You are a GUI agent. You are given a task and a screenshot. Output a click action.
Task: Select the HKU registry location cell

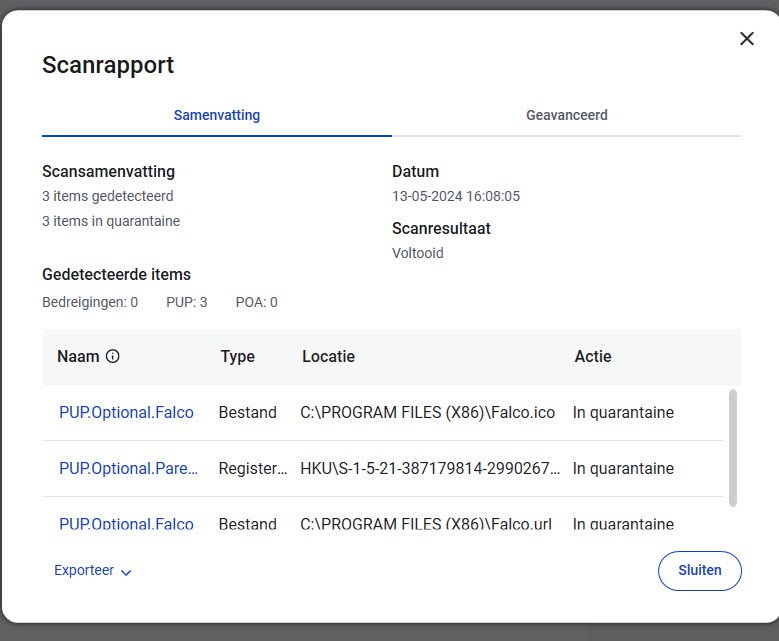(x=430, y=468)
